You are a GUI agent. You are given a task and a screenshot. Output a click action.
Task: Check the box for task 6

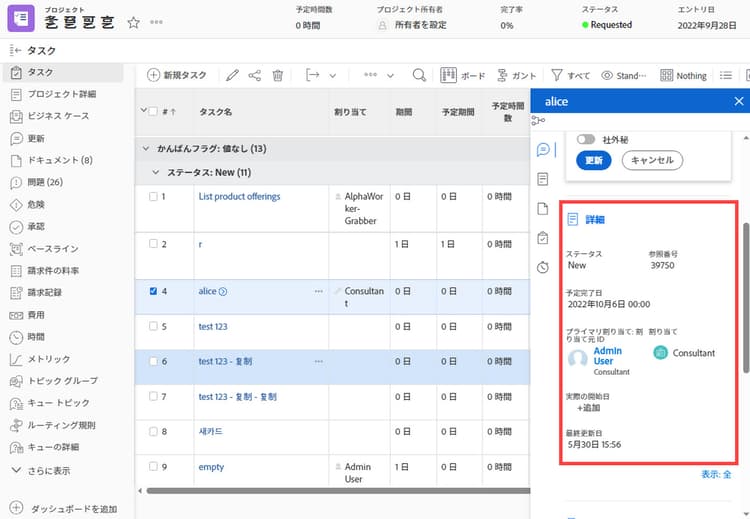[x=153, y=361]
